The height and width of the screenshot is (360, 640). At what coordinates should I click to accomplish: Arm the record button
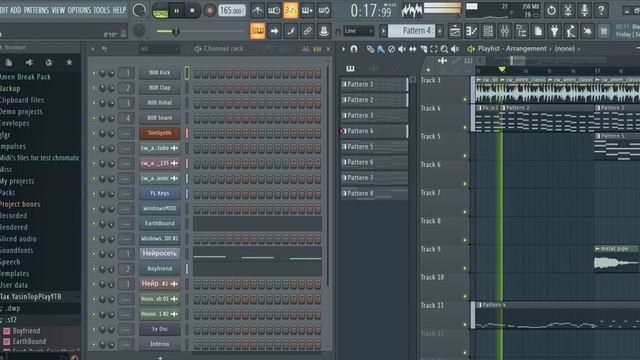pyautogui.click(x=209, y=11)
